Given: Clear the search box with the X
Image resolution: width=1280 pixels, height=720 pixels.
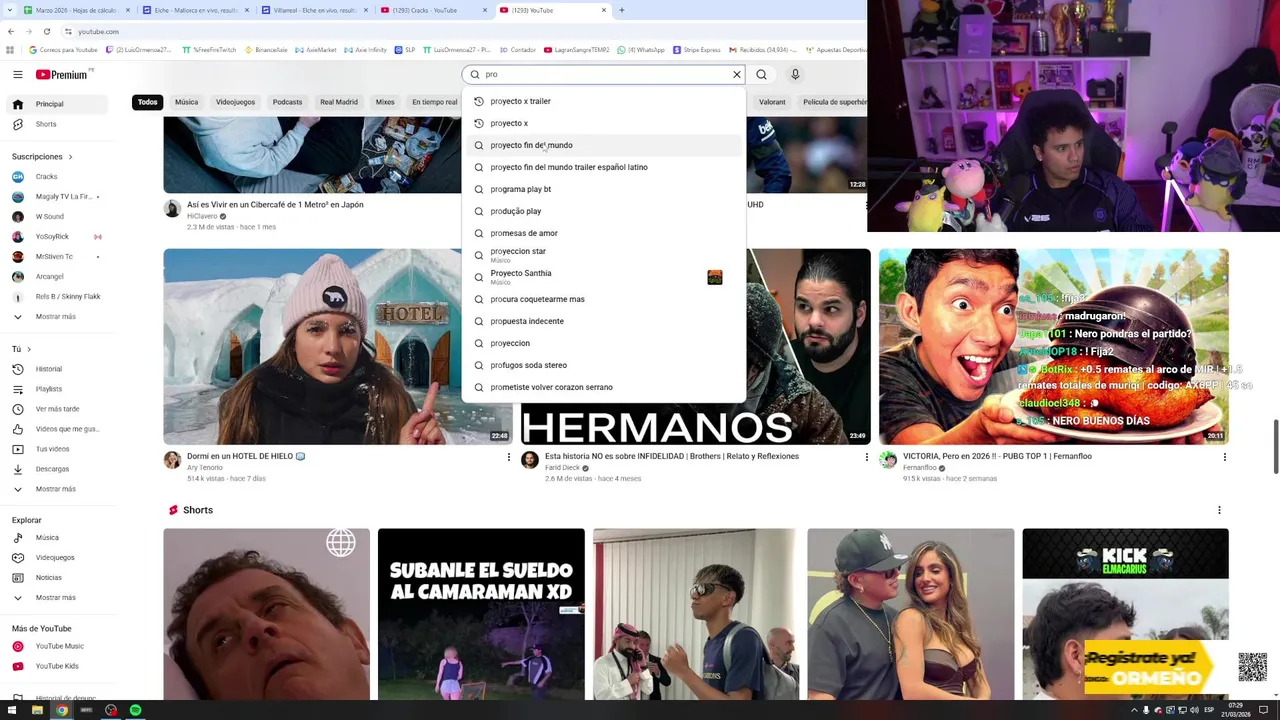Looking at the screenshot, I should [x=737, y=74].
